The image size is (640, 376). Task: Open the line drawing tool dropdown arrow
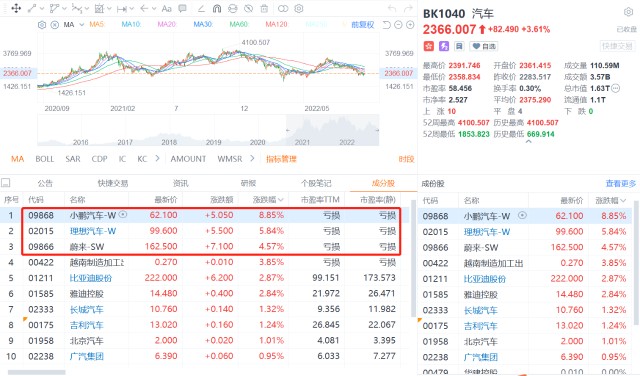coord(42,9)
